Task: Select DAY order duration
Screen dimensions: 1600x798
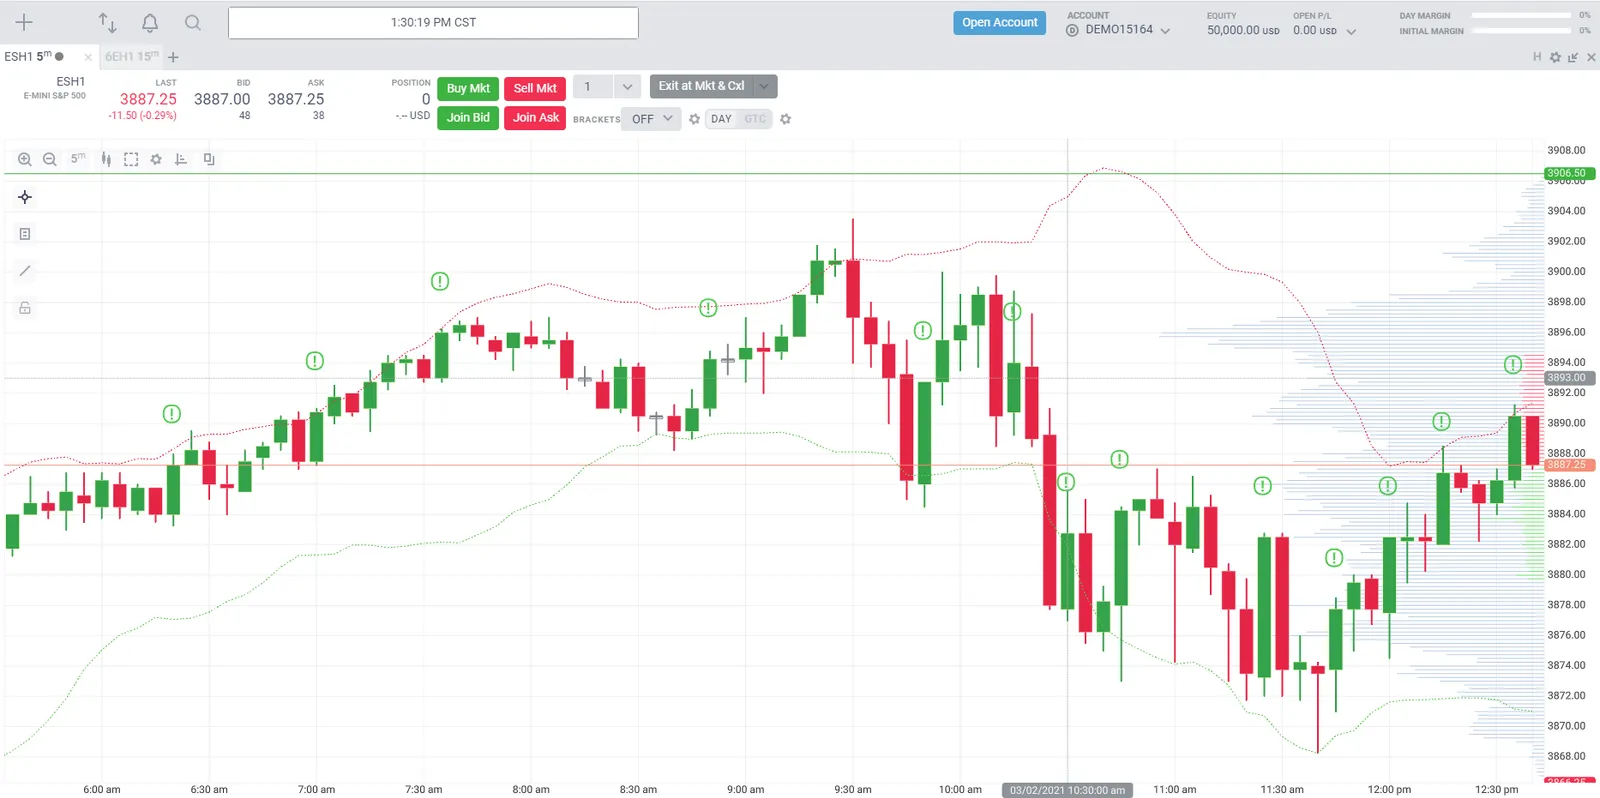Action: point(722,119)
